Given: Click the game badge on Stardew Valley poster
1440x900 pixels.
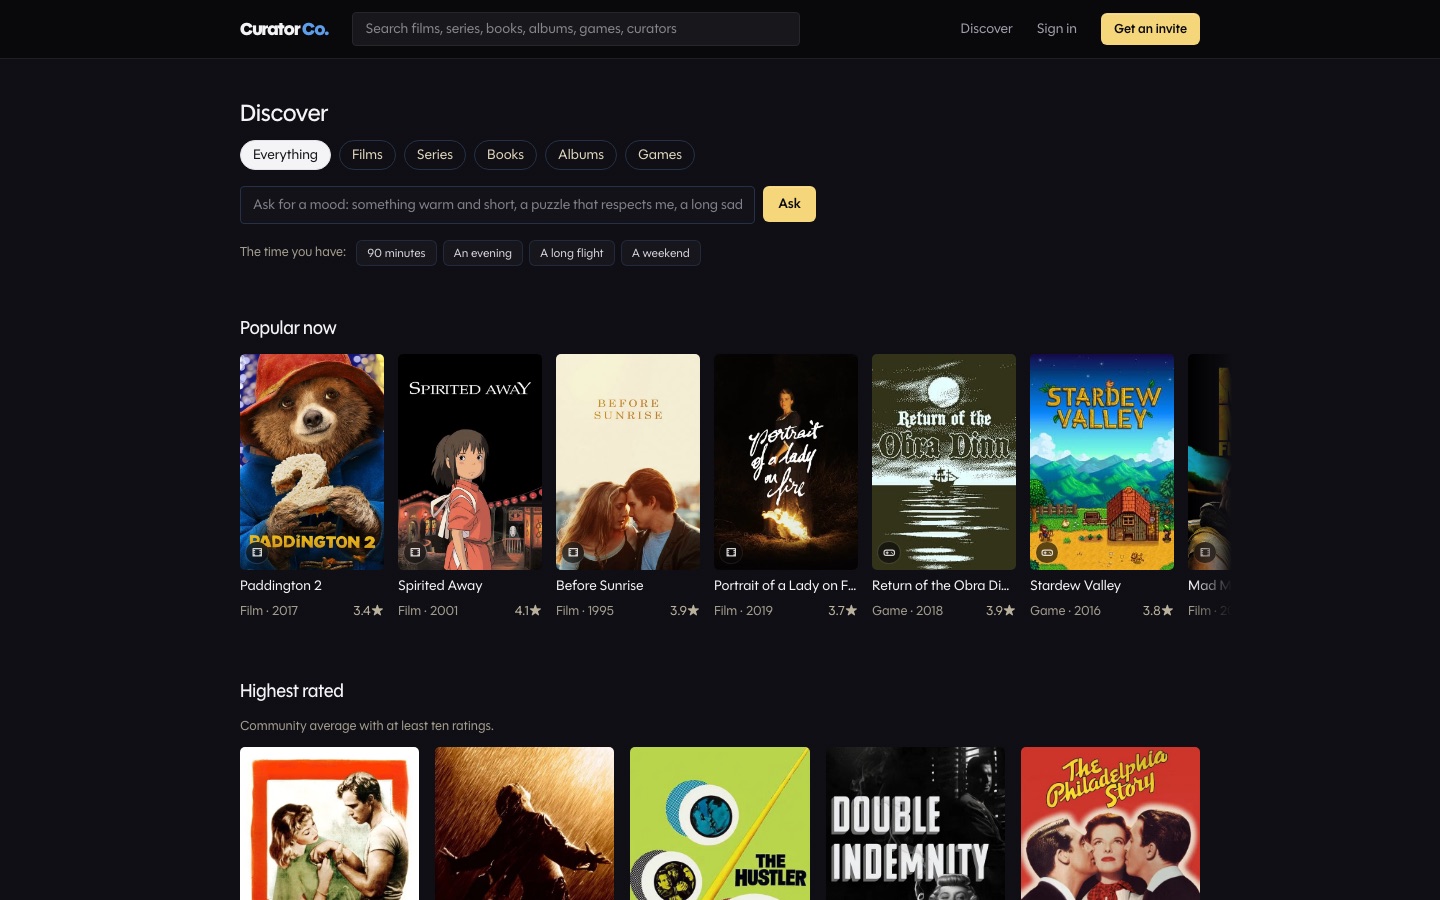Looking at the screenshot, I should [1047, 552].
